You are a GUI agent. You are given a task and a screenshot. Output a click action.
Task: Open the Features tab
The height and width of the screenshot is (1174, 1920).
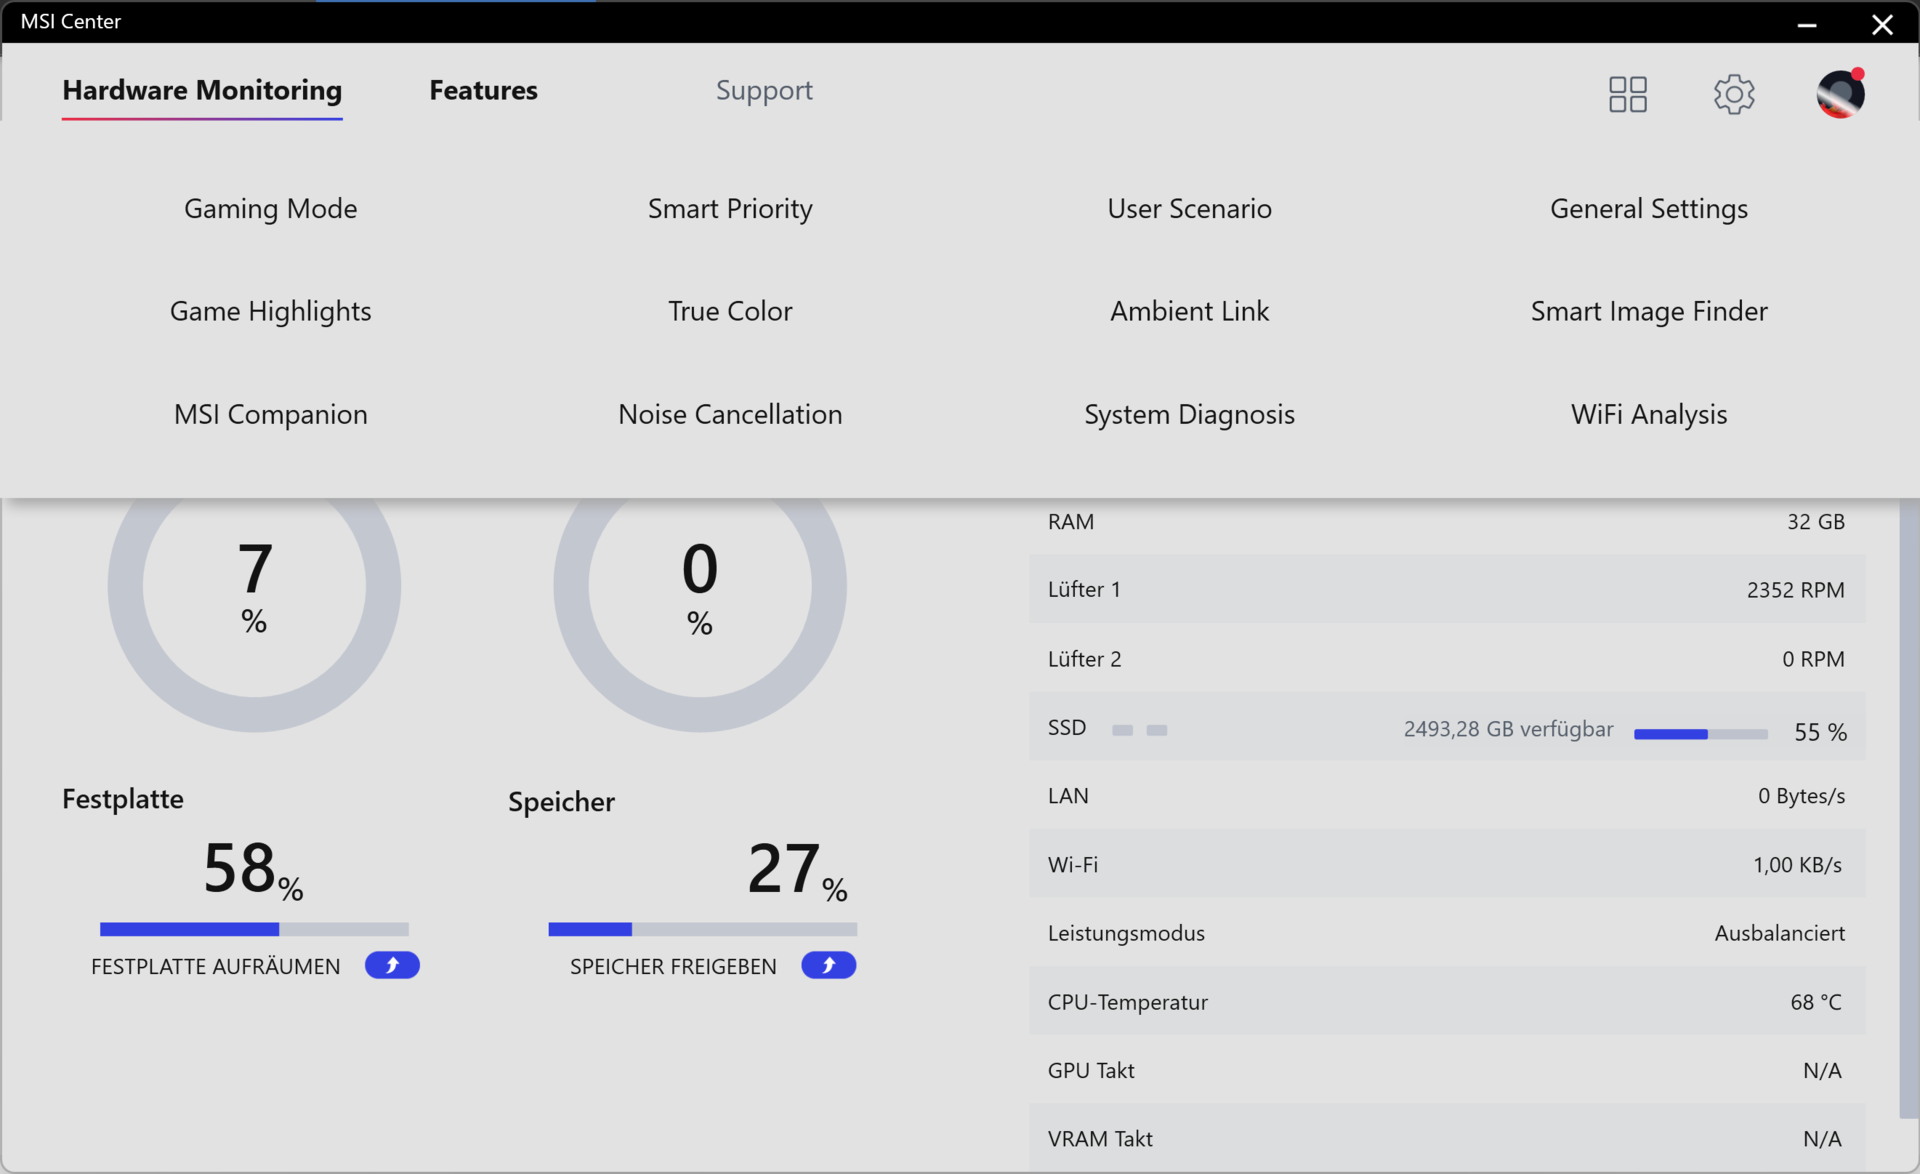point(483,90)
